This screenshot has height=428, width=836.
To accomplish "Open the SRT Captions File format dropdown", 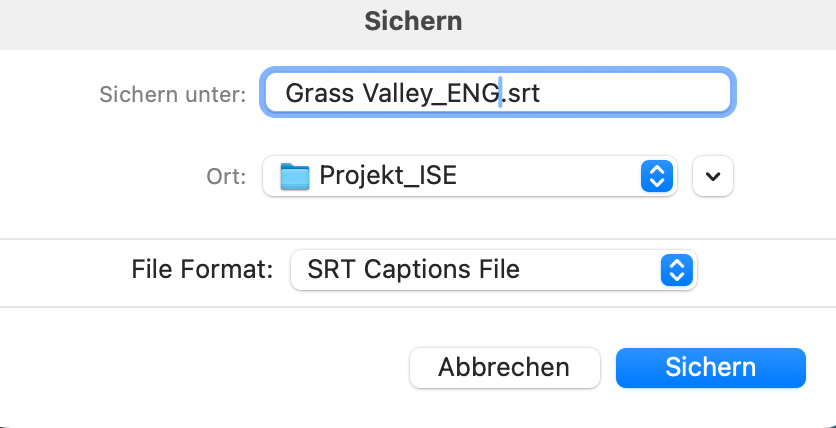I will point(494,270).
